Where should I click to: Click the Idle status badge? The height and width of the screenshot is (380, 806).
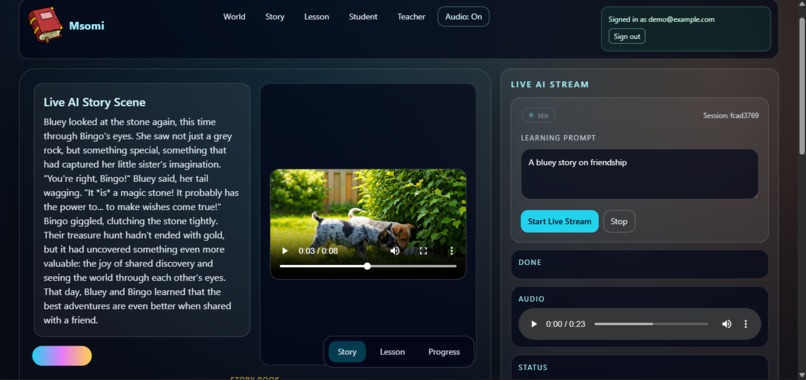538,115
